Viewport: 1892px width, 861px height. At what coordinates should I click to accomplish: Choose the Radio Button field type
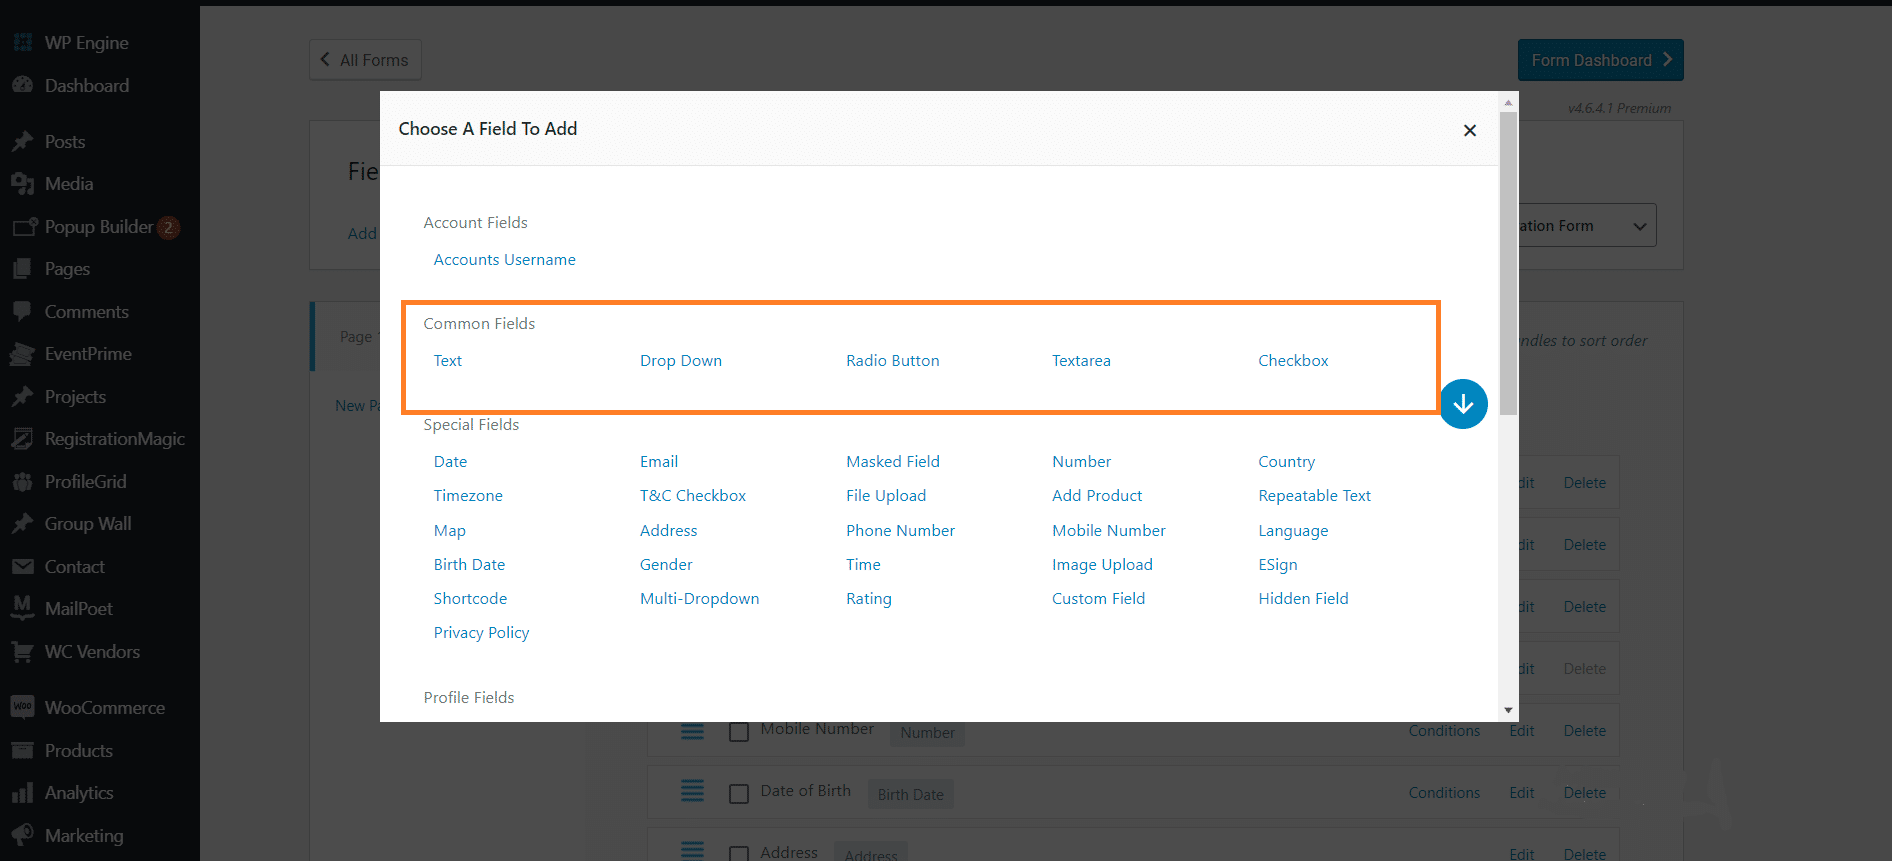[x=892, y=361]
